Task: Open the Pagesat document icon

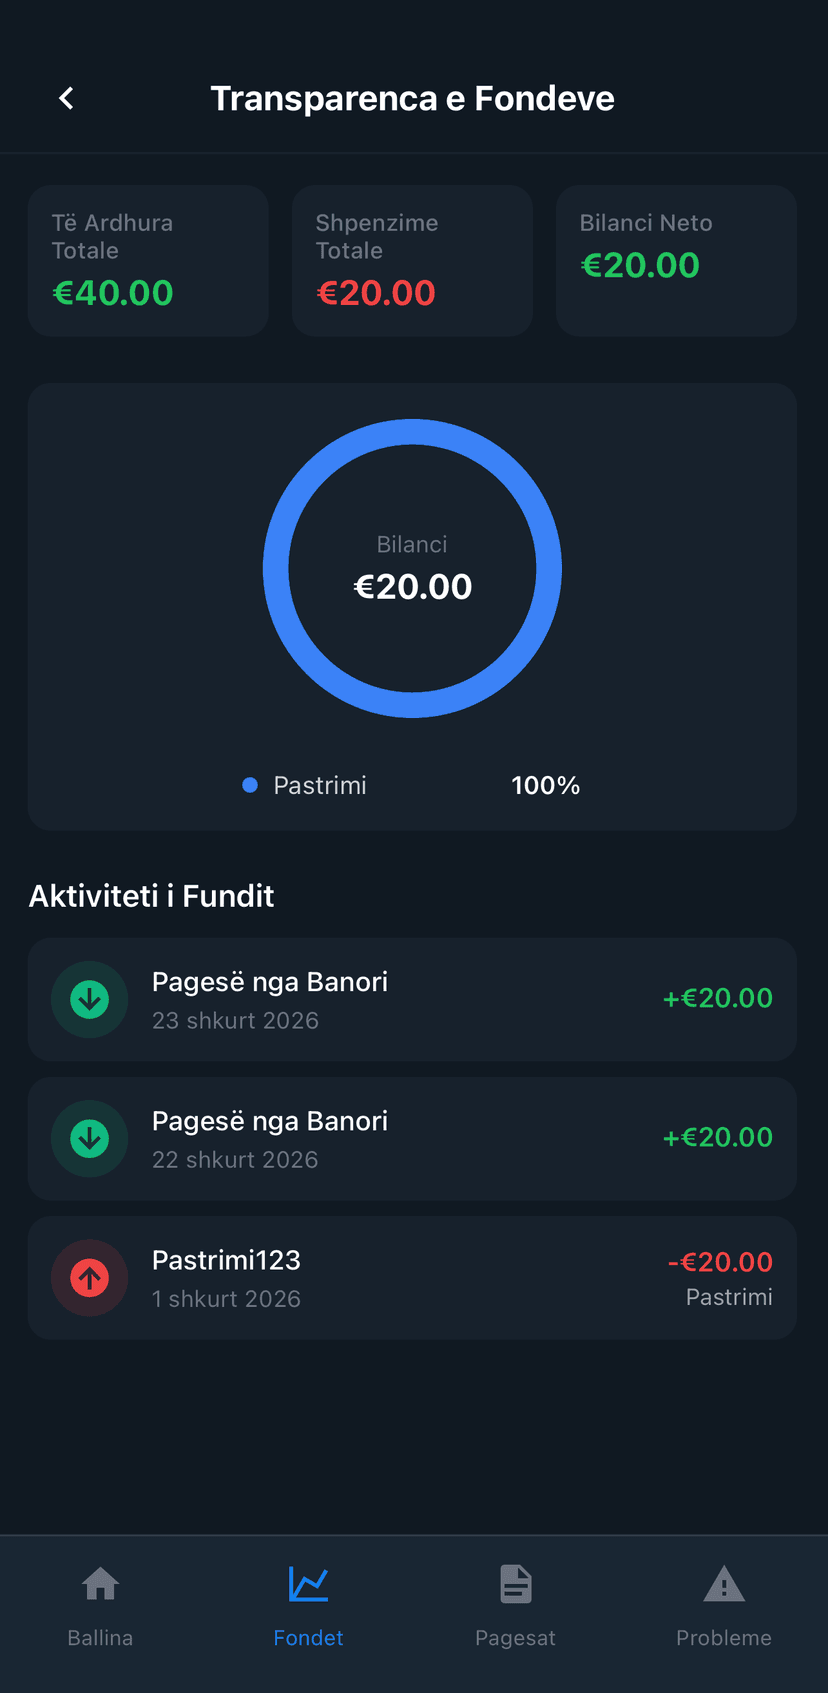Action: click(516, 1585)
